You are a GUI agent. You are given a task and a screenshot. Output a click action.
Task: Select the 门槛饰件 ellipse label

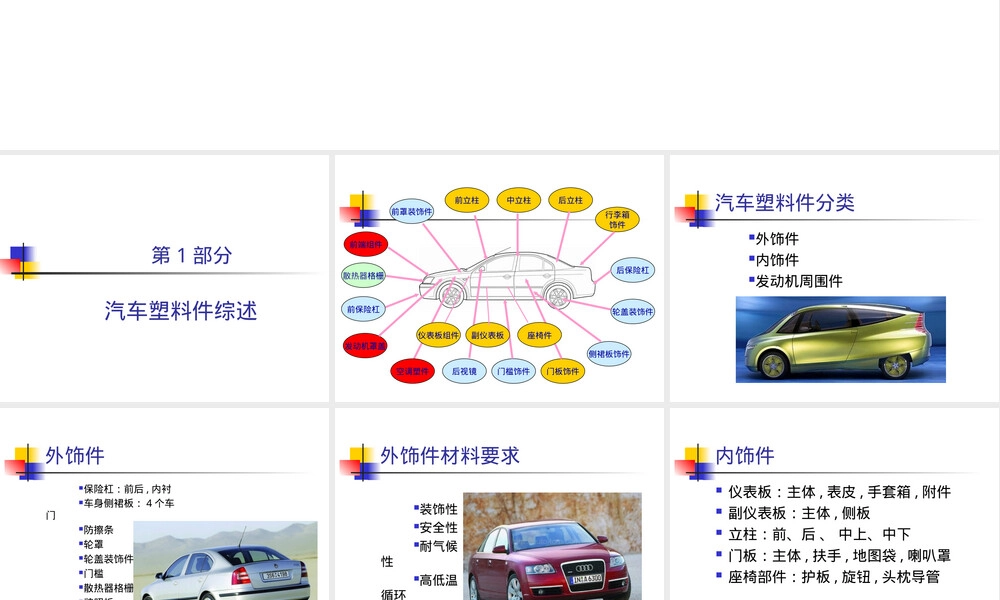513,371
